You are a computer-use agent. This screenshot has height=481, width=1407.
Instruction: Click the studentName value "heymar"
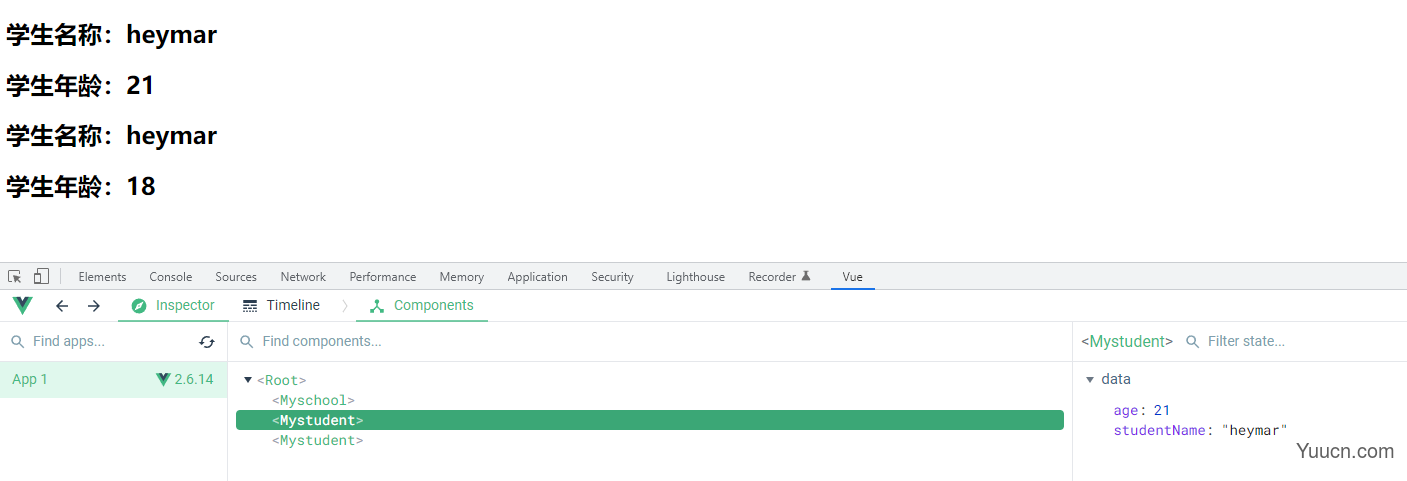click(x=1254, y=431)
